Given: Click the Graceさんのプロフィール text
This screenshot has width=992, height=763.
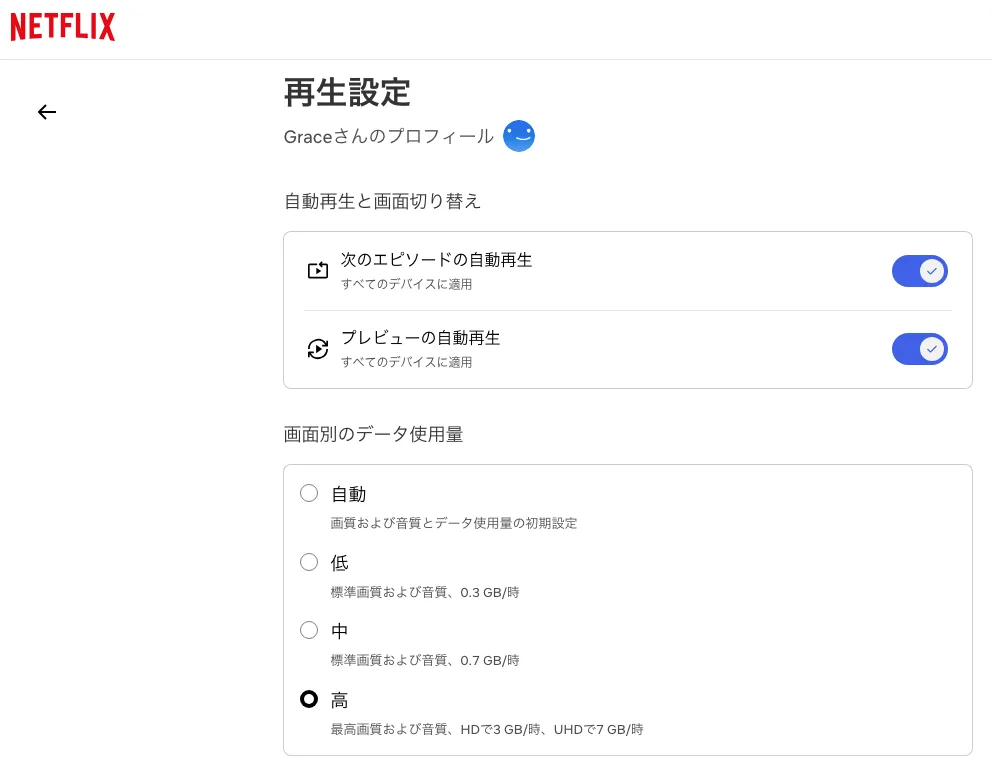Looking at the screenshot, I should [388, 136].
